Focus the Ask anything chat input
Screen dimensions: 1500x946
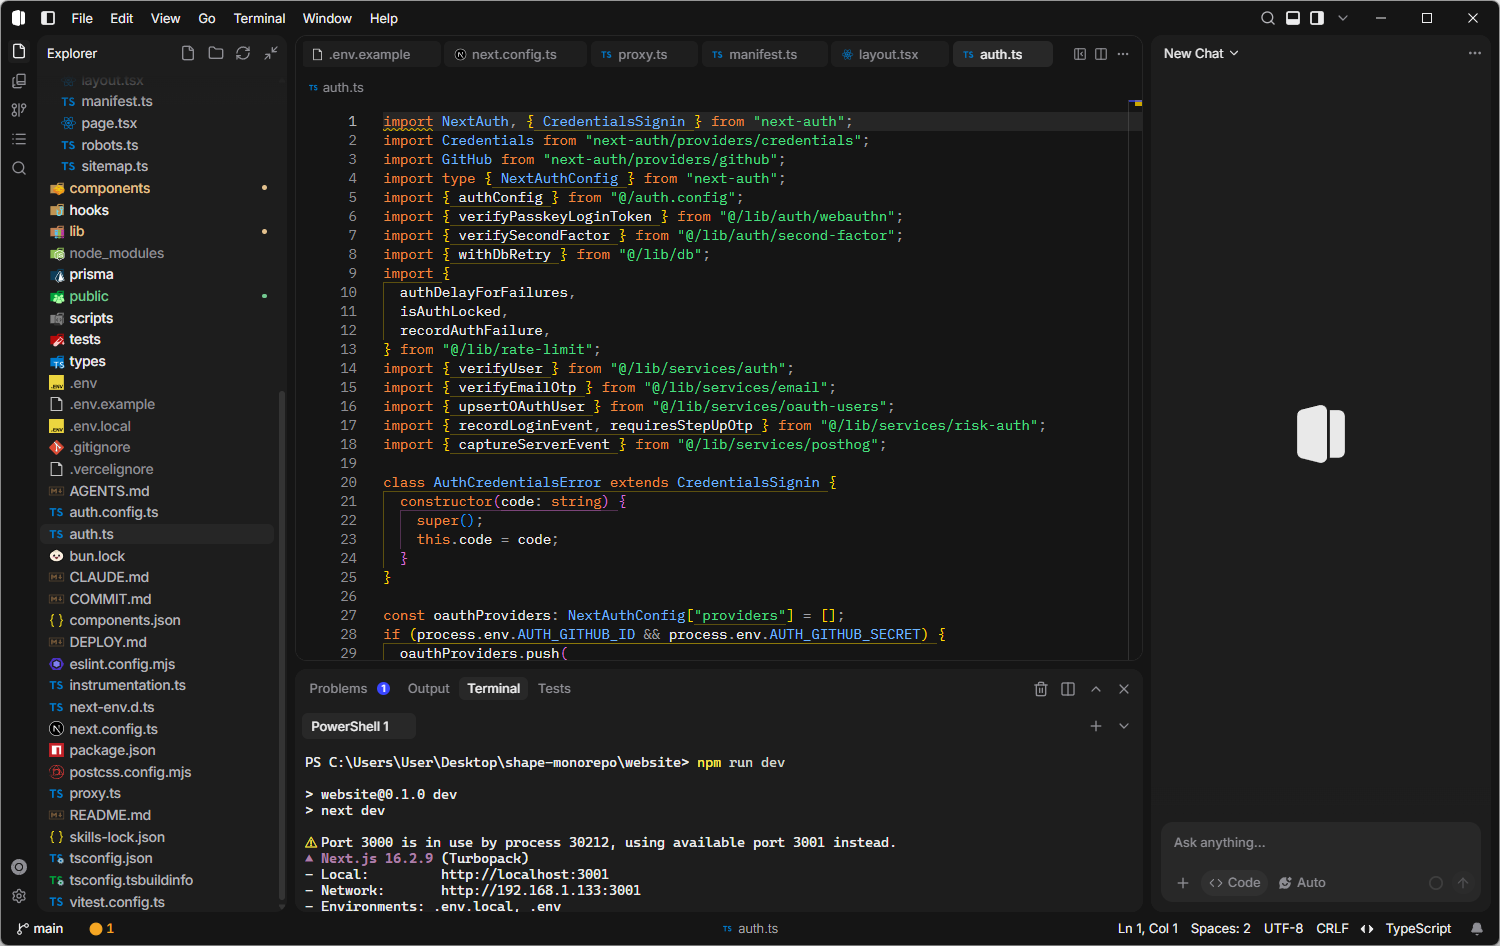click(x=1320, y=842)
